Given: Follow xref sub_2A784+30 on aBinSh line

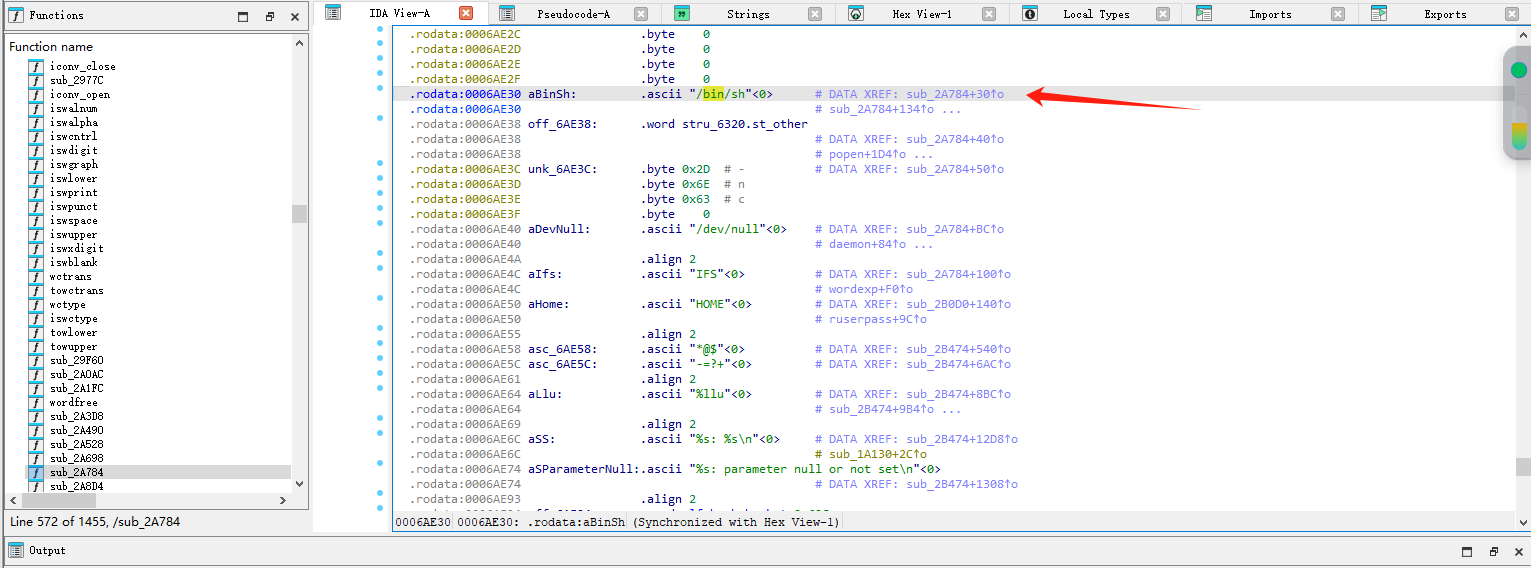Looking at the screenshot, I should (955, 94).
